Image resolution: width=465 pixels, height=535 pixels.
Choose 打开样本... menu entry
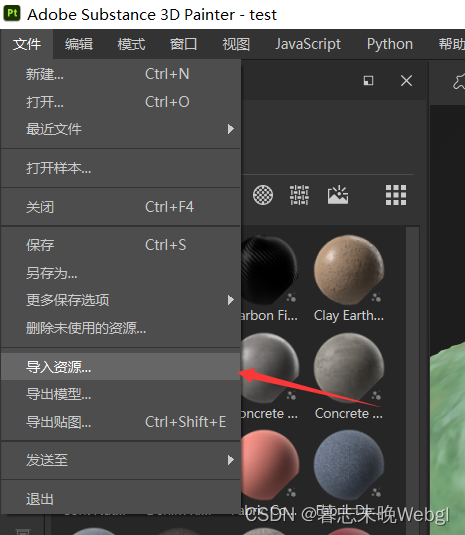tap(120, 168)
